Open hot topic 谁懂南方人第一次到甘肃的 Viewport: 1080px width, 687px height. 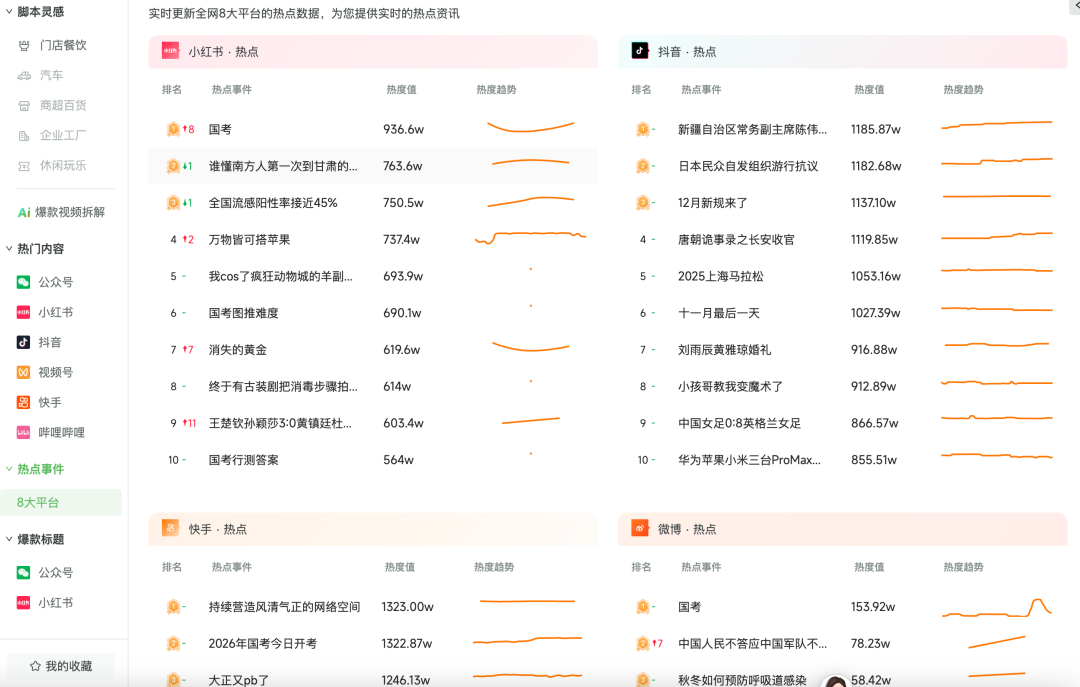283,166
